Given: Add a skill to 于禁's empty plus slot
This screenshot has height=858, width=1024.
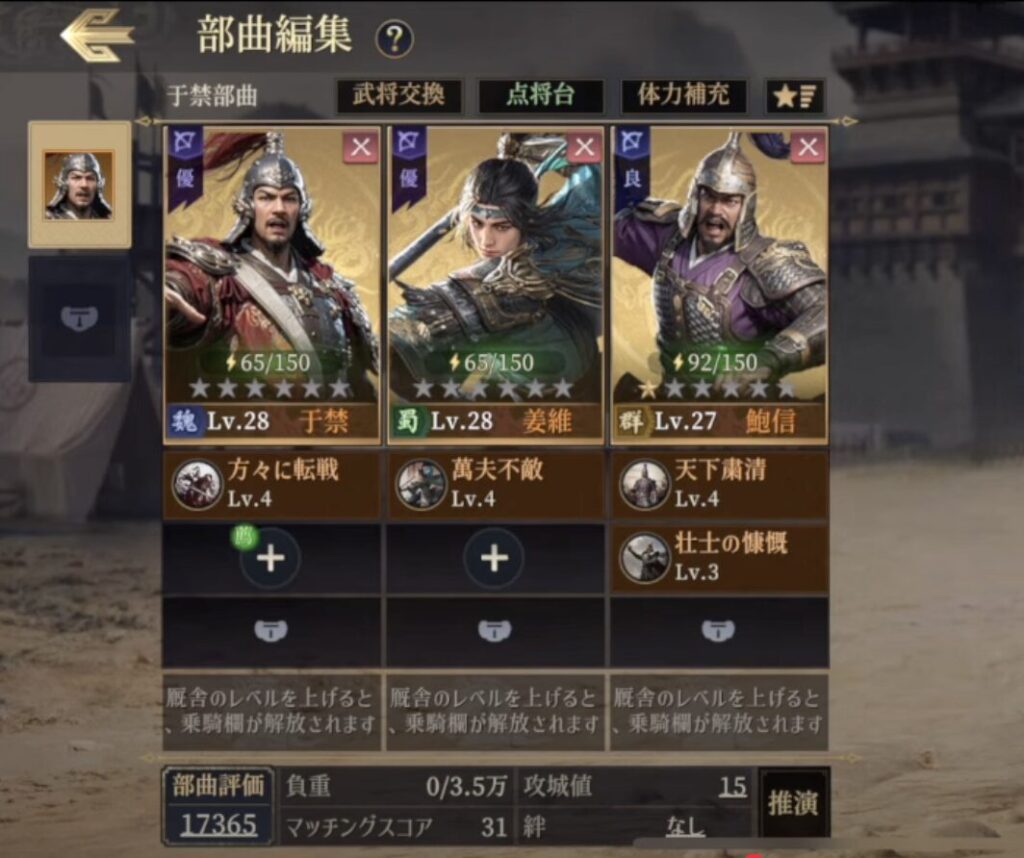Looking at the screenshot, I should [x=270, y=558].
